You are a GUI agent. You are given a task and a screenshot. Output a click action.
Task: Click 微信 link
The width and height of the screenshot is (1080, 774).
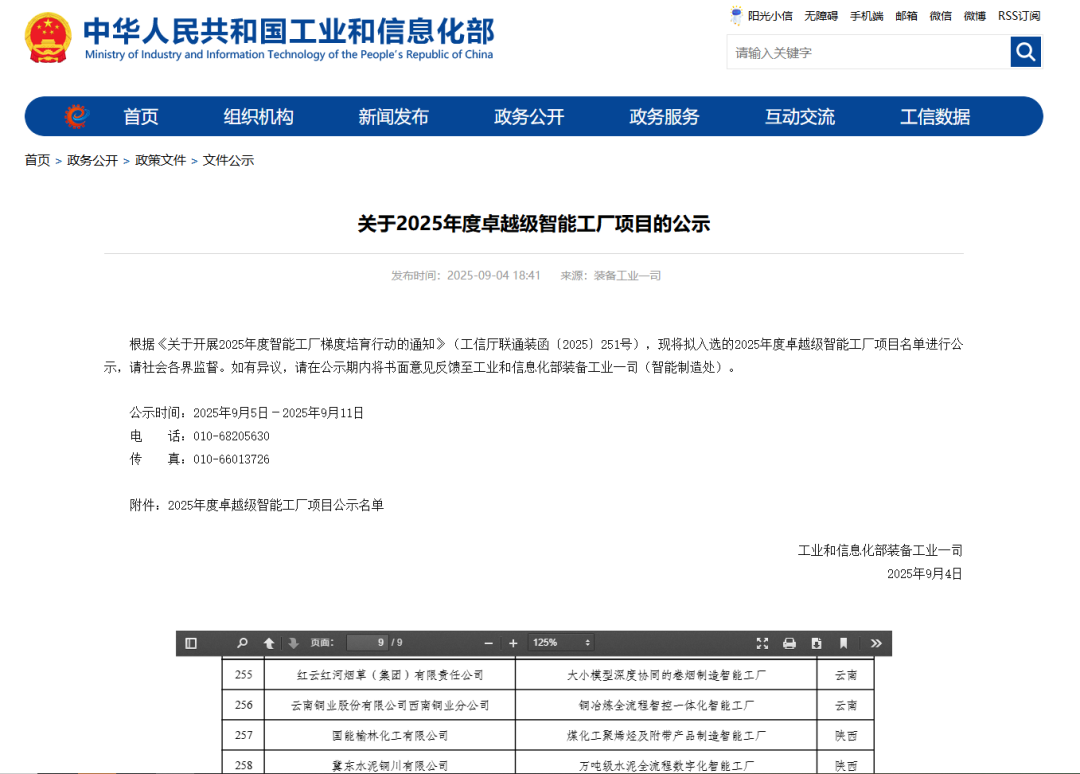coord(940,16)
